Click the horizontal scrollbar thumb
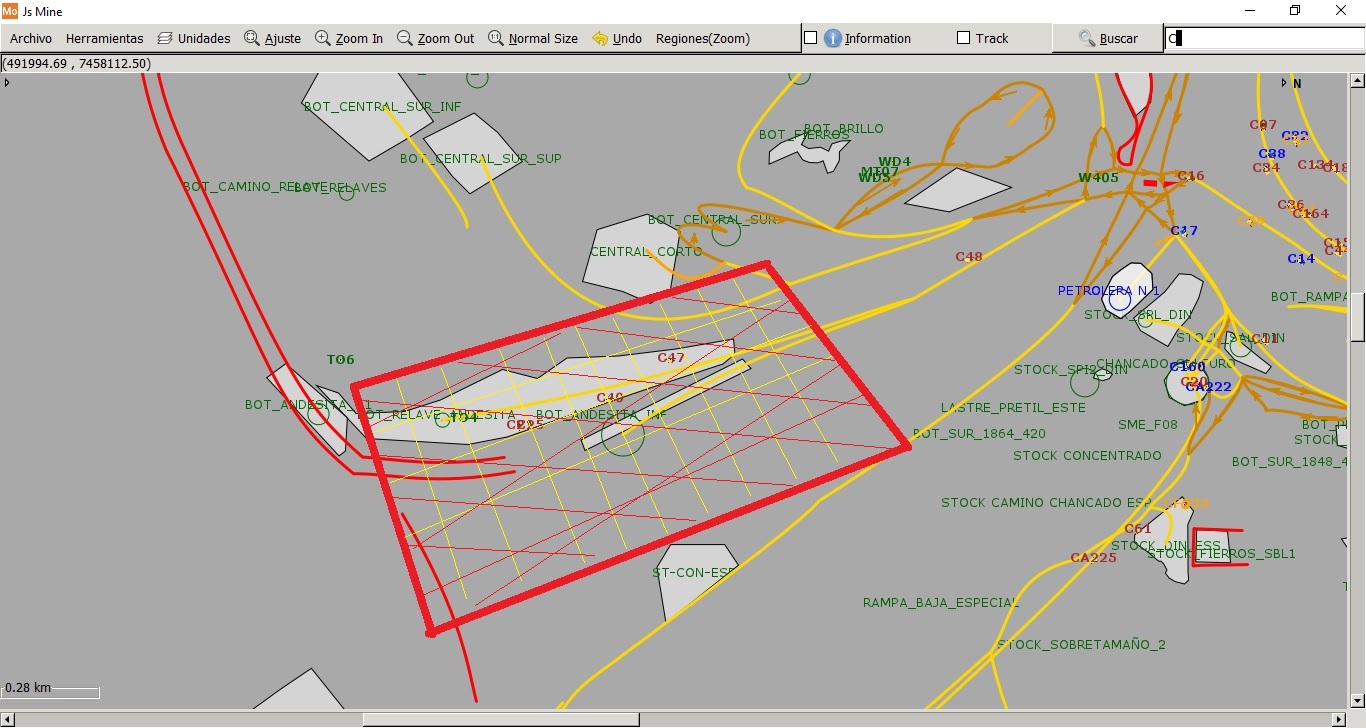Viewport: 1366px width, 728px height. point(500,719)
